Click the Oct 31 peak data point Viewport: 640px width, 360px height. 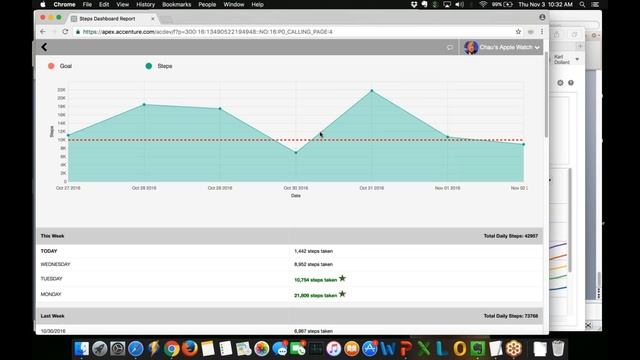click(372, 91)
